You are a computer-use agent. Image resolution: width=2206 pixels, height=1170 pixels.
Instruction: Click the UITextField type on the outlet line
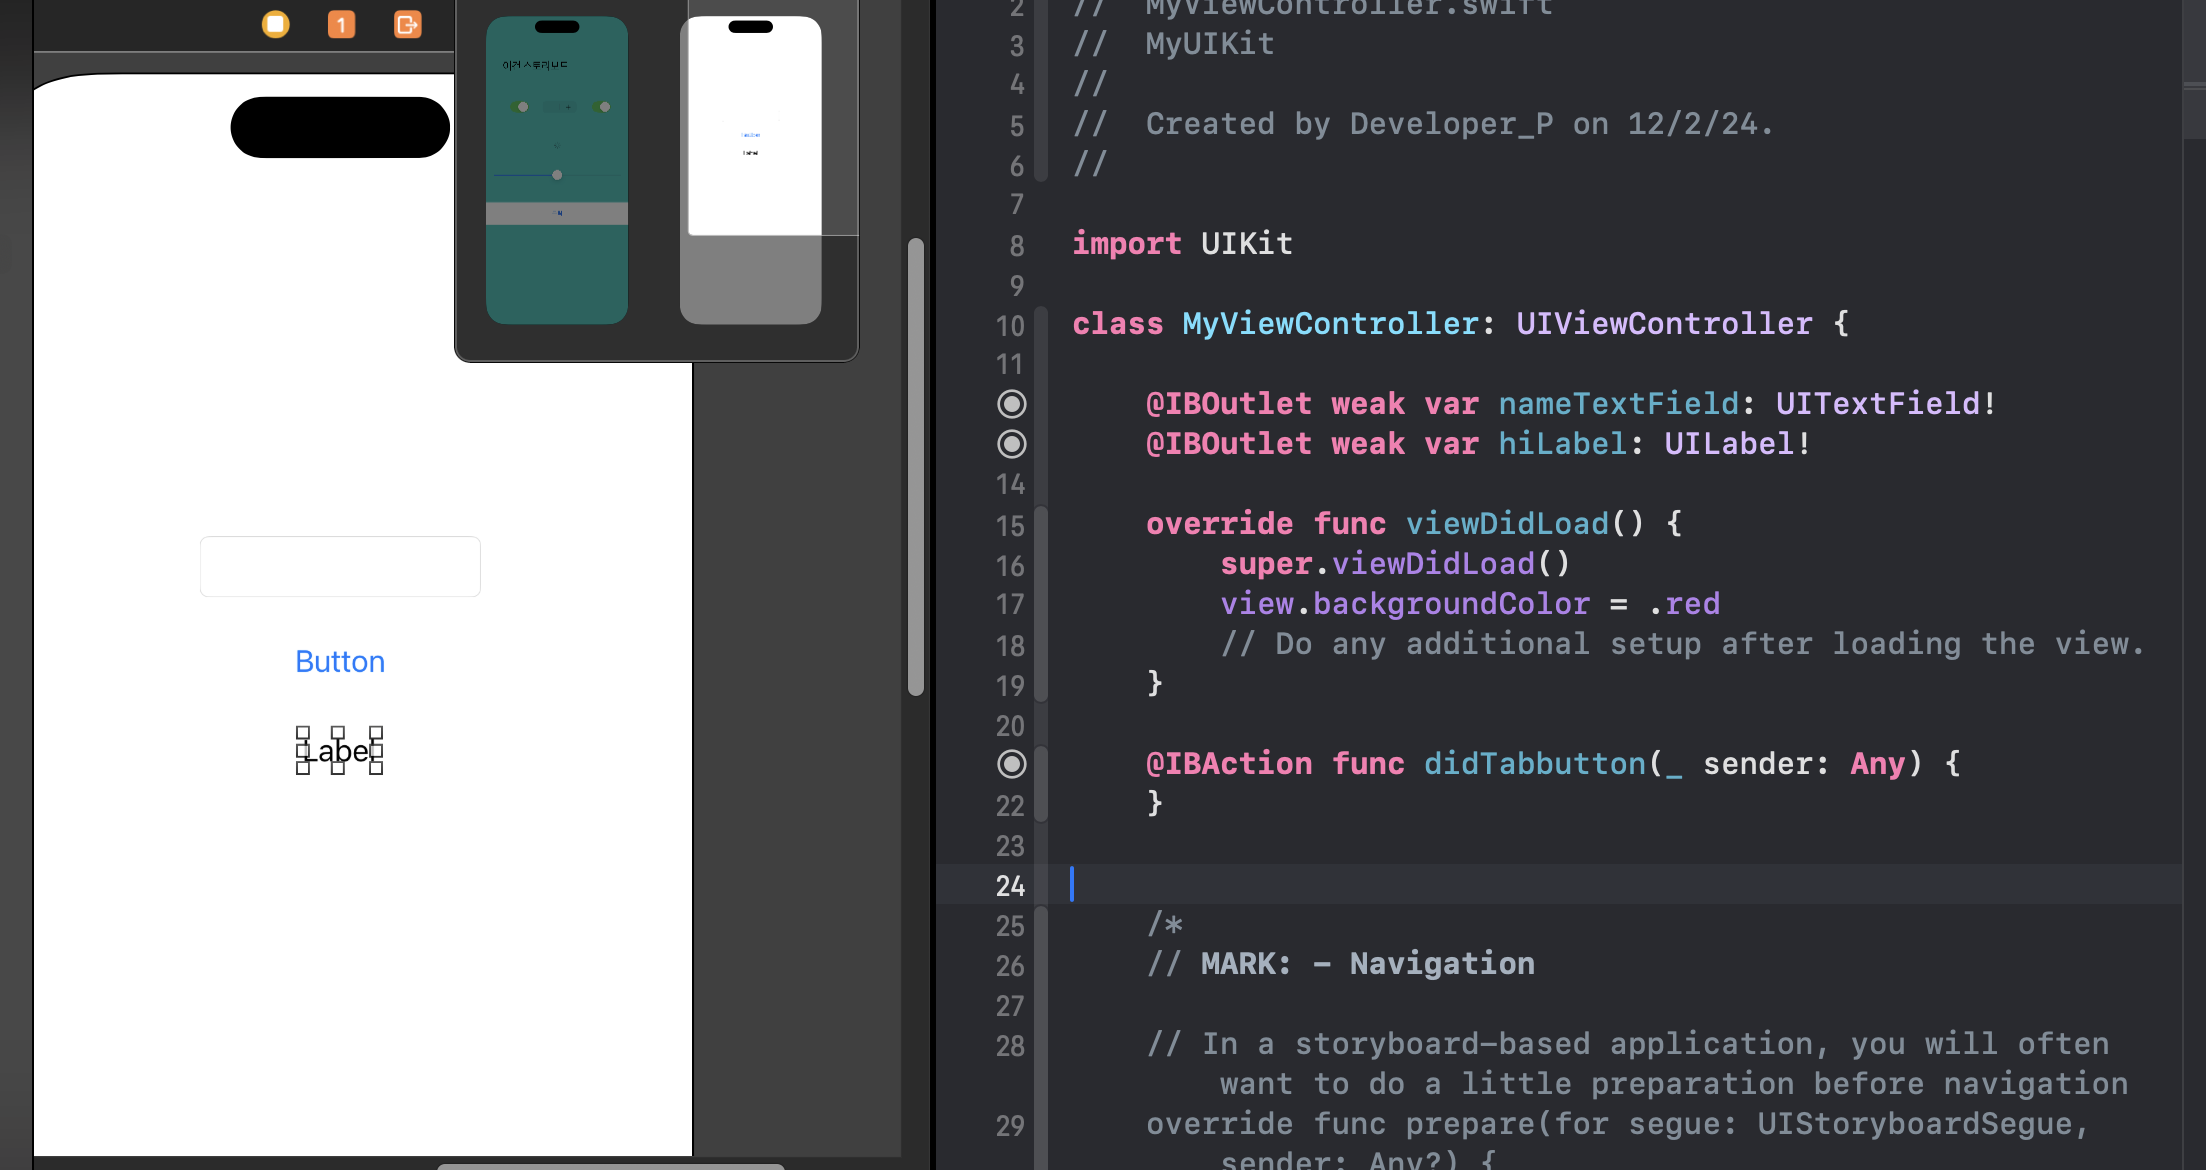pyautogui.click(x=1877, y=404)
